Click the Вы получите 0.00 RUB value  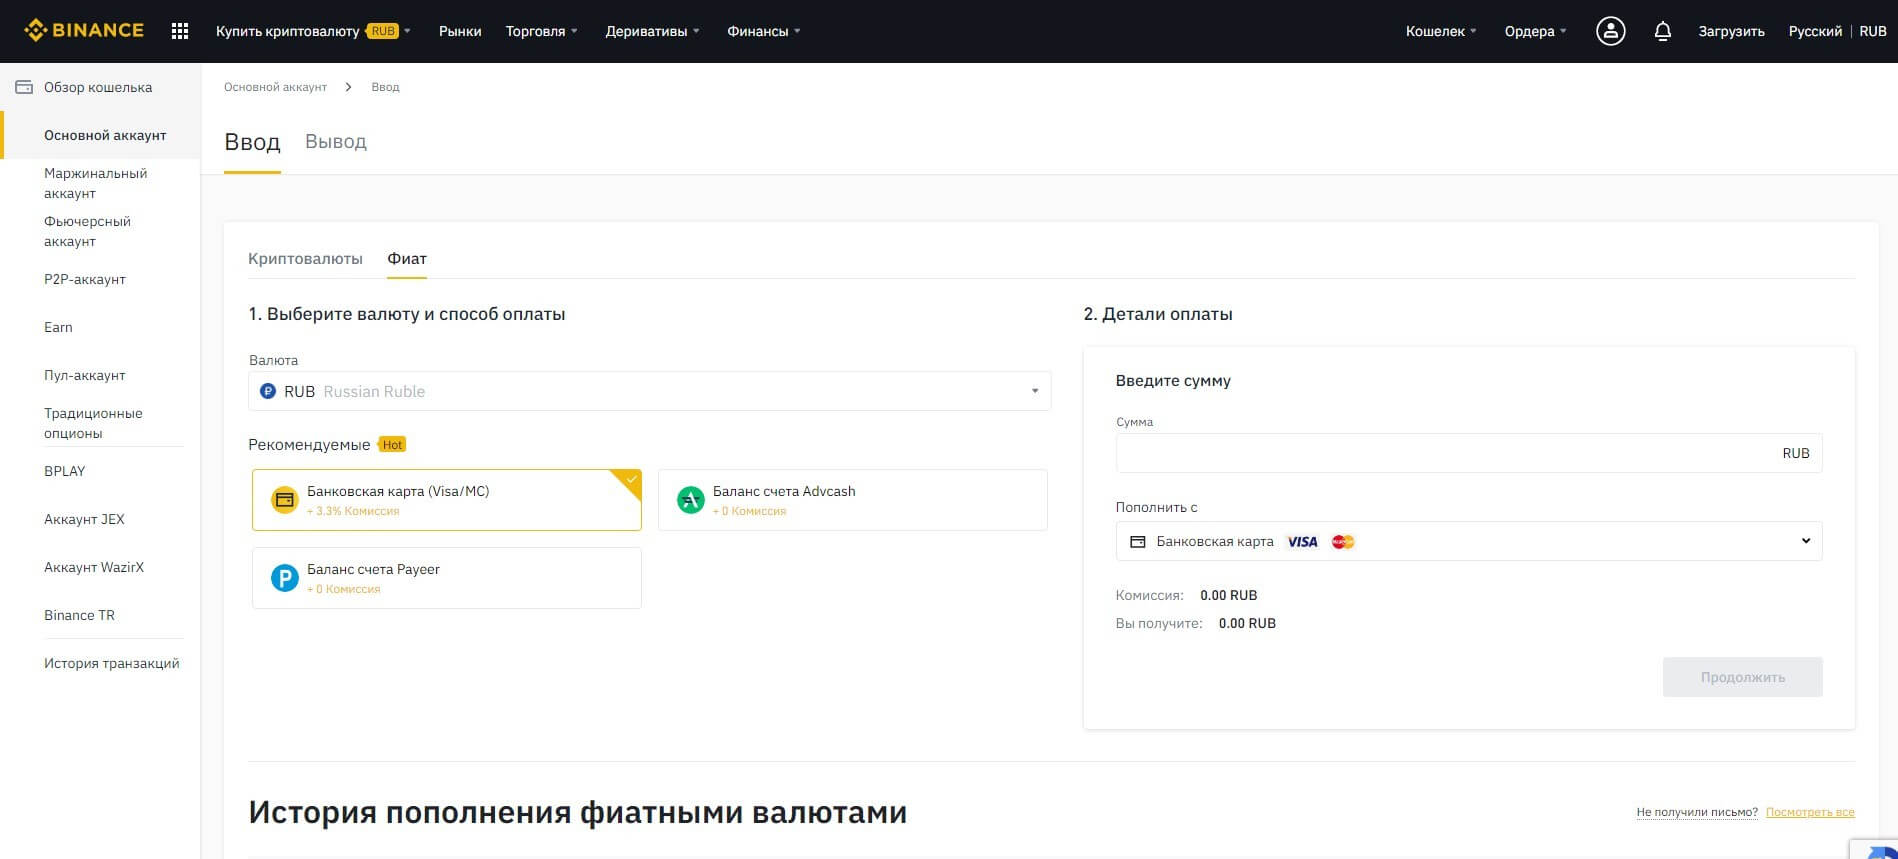point(1247,623)
